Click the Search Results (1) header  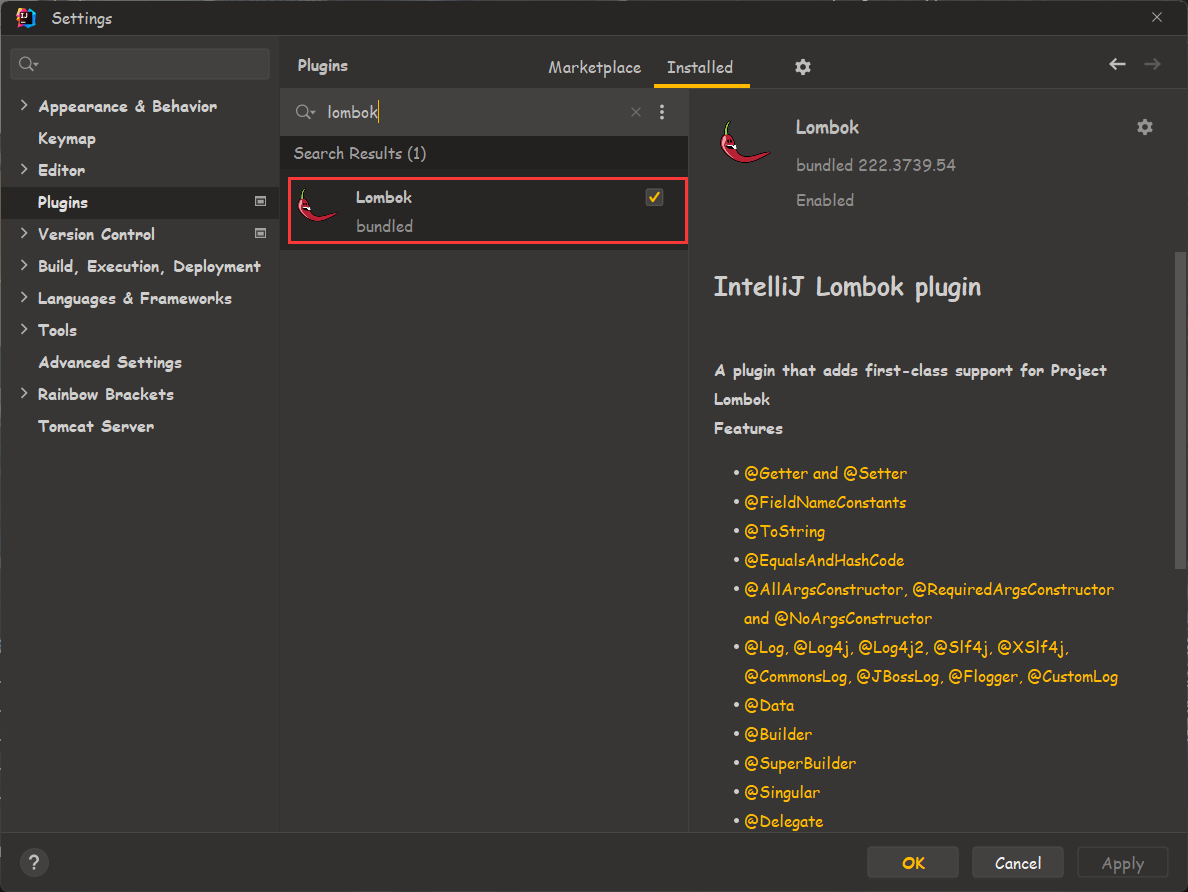click(360, 153)
